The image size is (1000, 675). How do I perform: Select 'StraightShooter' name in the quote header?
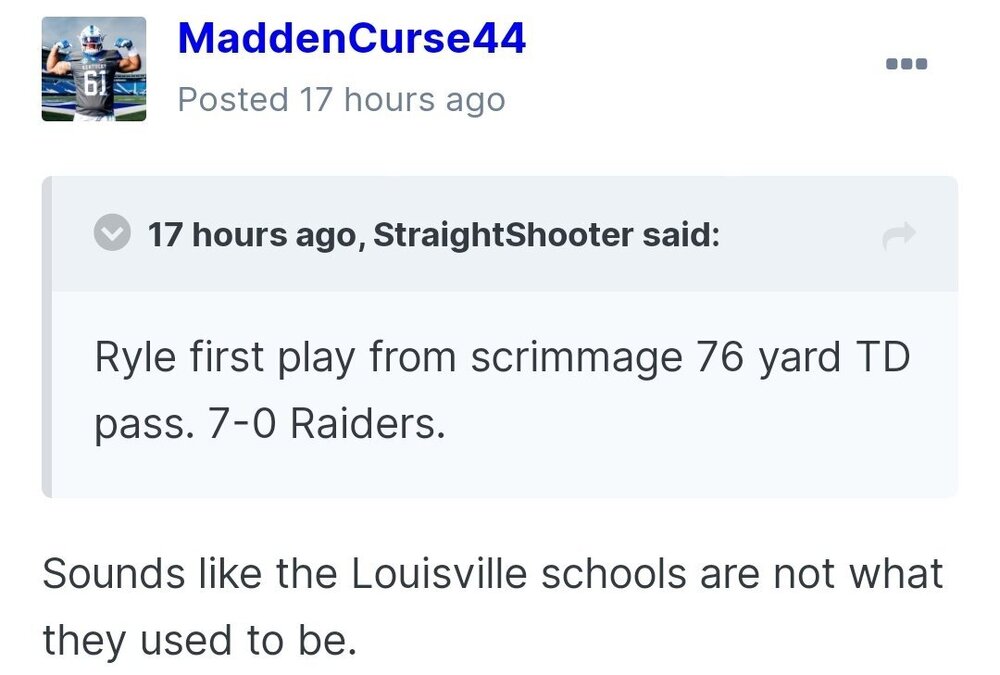pos(503,235)
